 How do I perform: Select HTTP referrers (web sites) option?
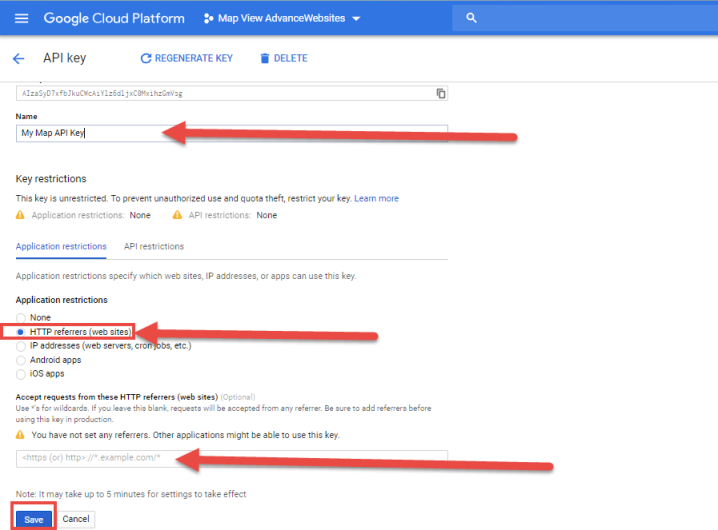[x=22, y=332]
